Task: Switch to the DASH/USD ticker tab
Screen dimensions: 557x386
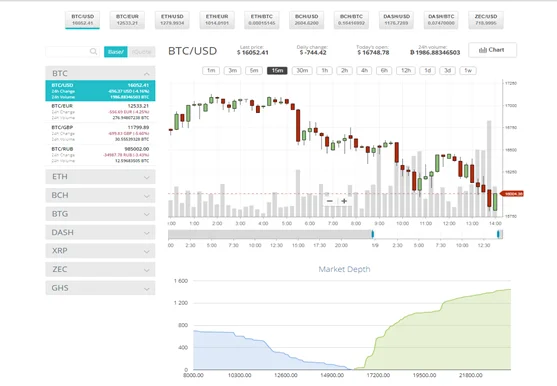Action: 396,20
